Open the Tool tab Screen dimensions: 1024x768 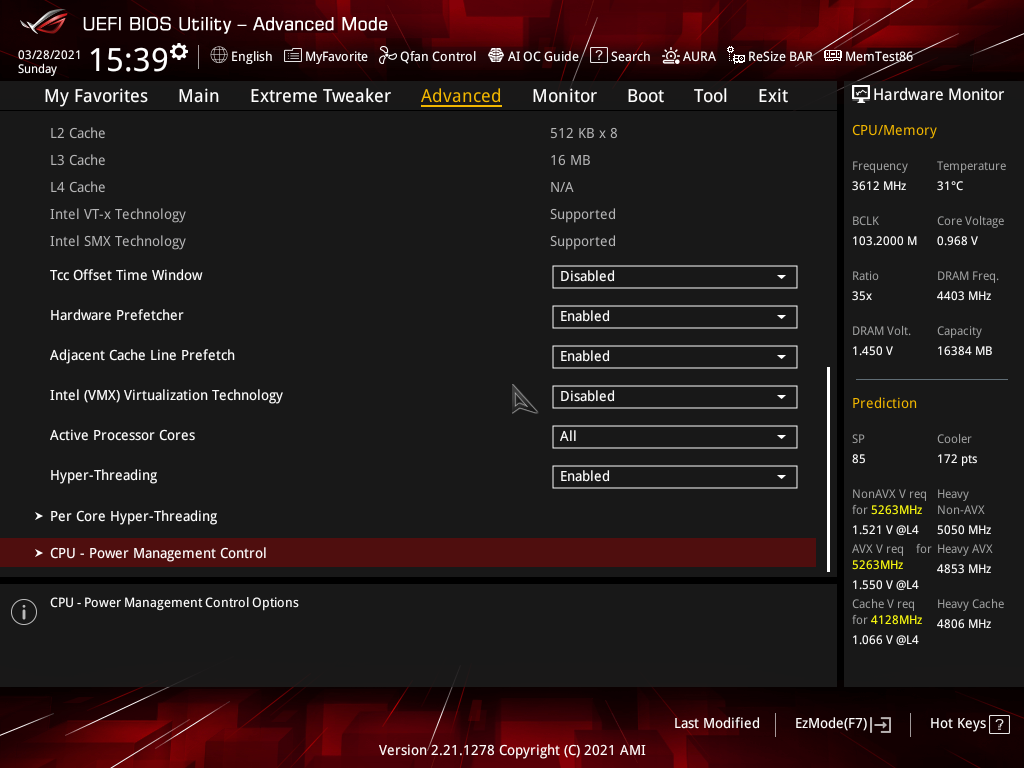711,96
